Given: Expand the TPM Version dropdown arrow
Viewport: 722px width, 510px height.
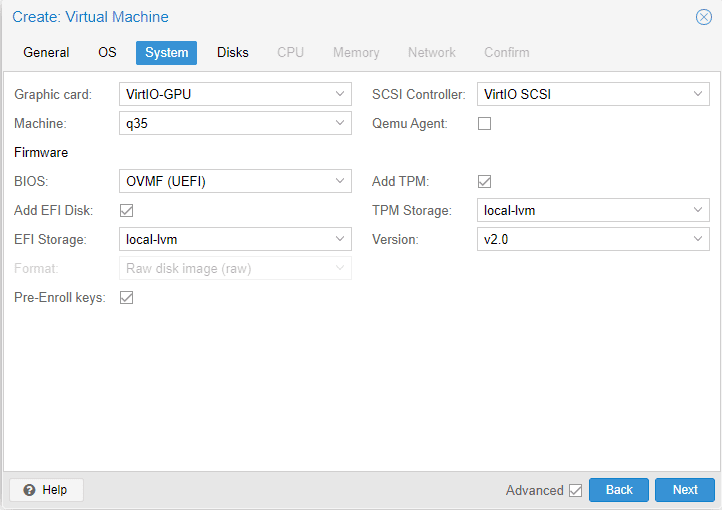Looking at the screenshot, I should tap(698, 239).
